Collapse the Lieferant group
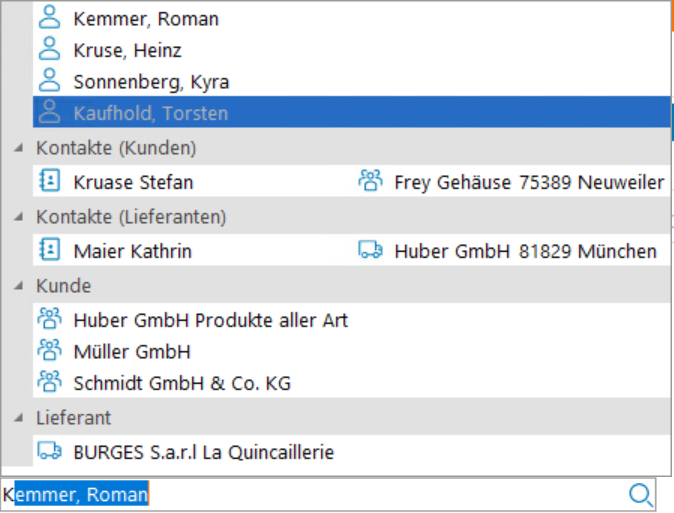The width and height of the screenshot is (674, 513). click(19, 418)
